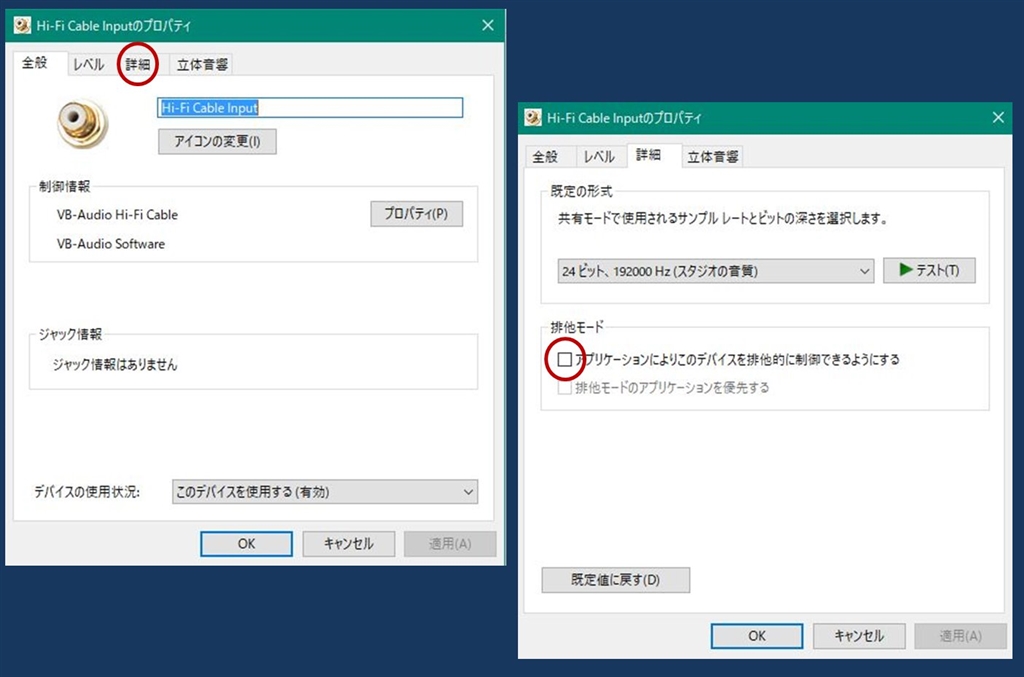Click title bar icon of left window
This screenshot has width=1024, height=677.
[22, 25]
